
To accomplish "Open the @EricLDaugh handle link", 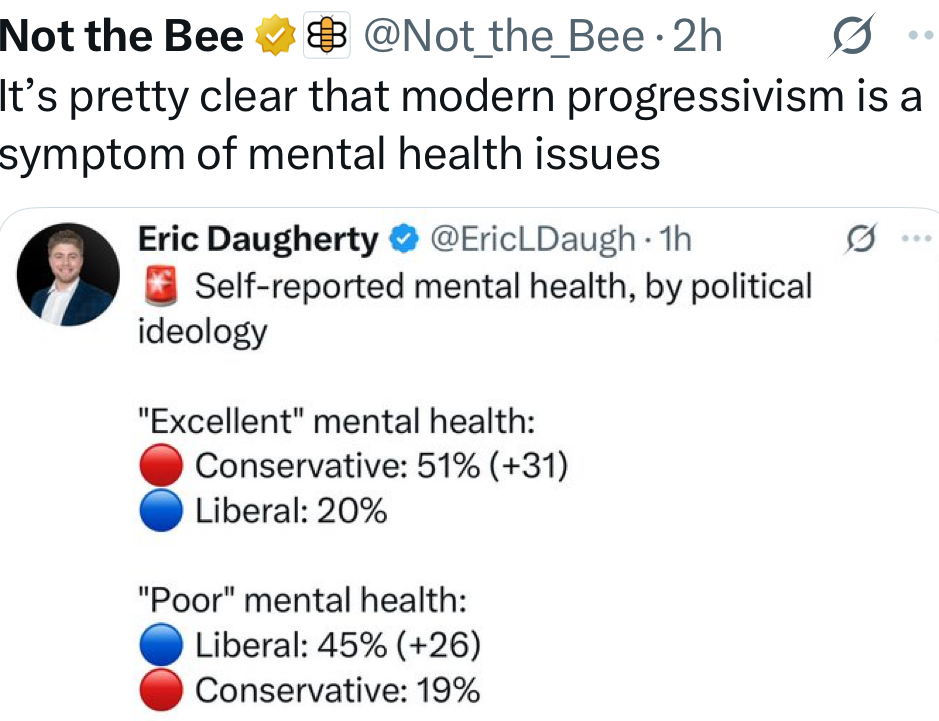I will (x=533, y=239).
